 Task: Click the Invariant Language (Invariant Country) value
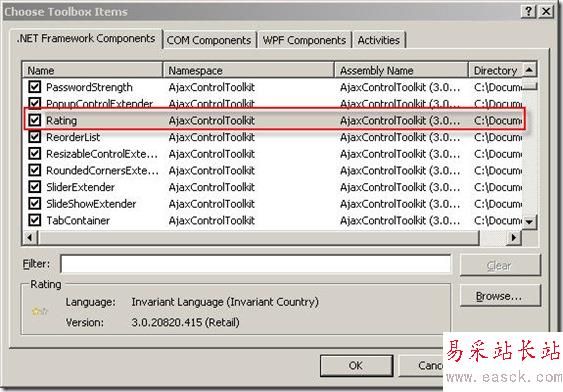tap(225, 302)
